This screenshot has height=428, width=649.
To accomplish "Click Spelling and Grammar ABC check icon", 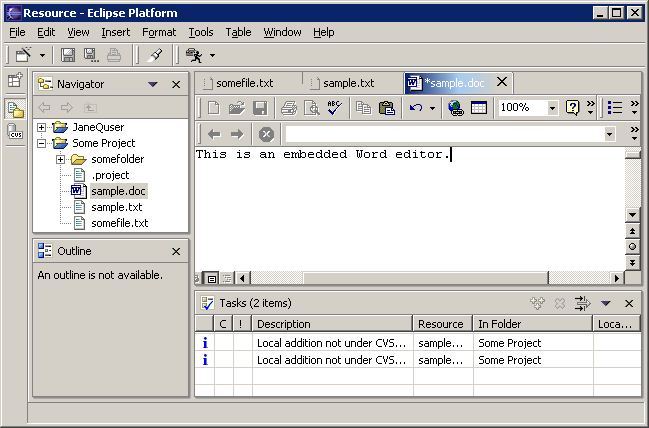I will click(334, 108).
